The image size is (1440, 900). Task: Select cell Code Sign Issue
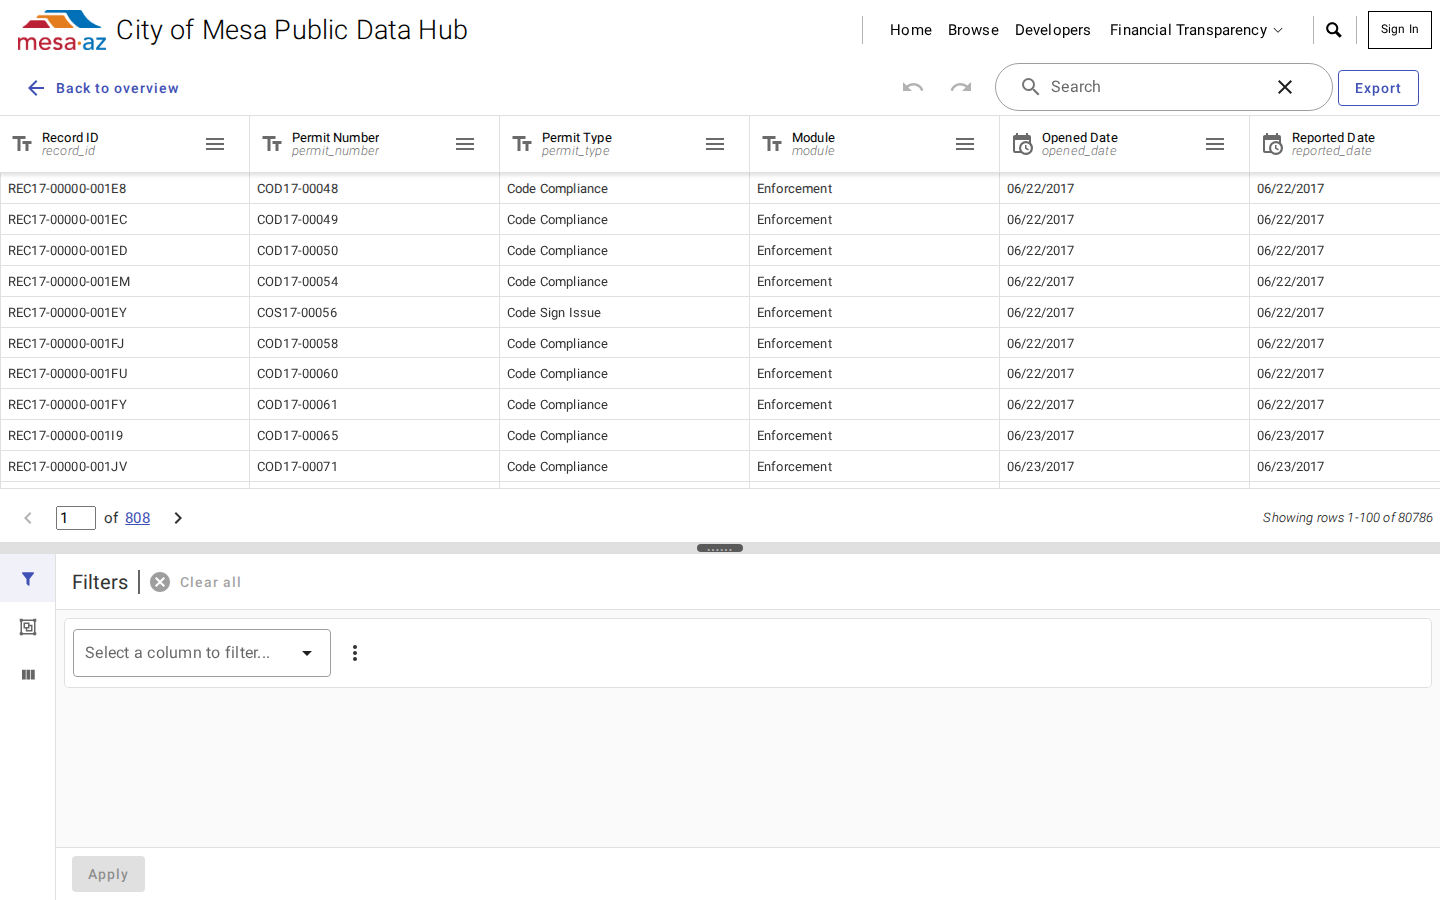(625, 312)
